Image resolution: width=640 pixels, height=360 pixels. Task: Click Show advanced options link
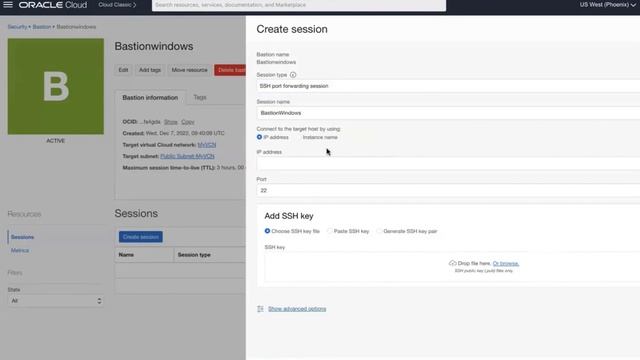tap(297, 309)
